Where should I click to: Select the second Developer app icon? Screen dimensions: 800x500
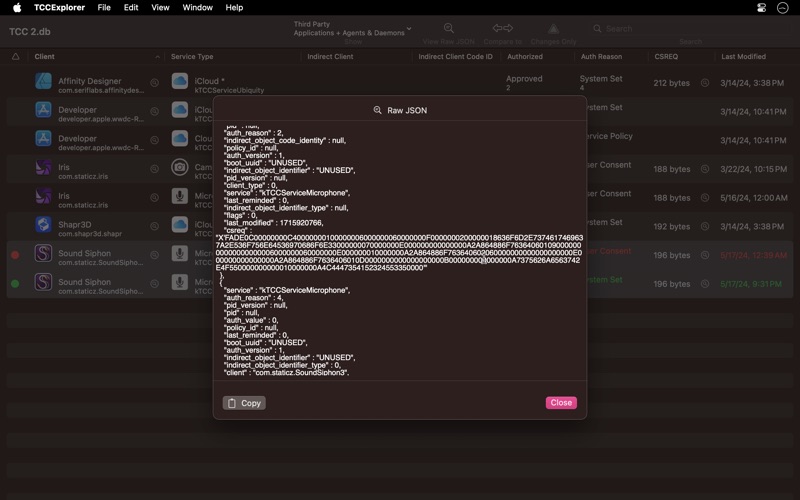coord(43,138)
